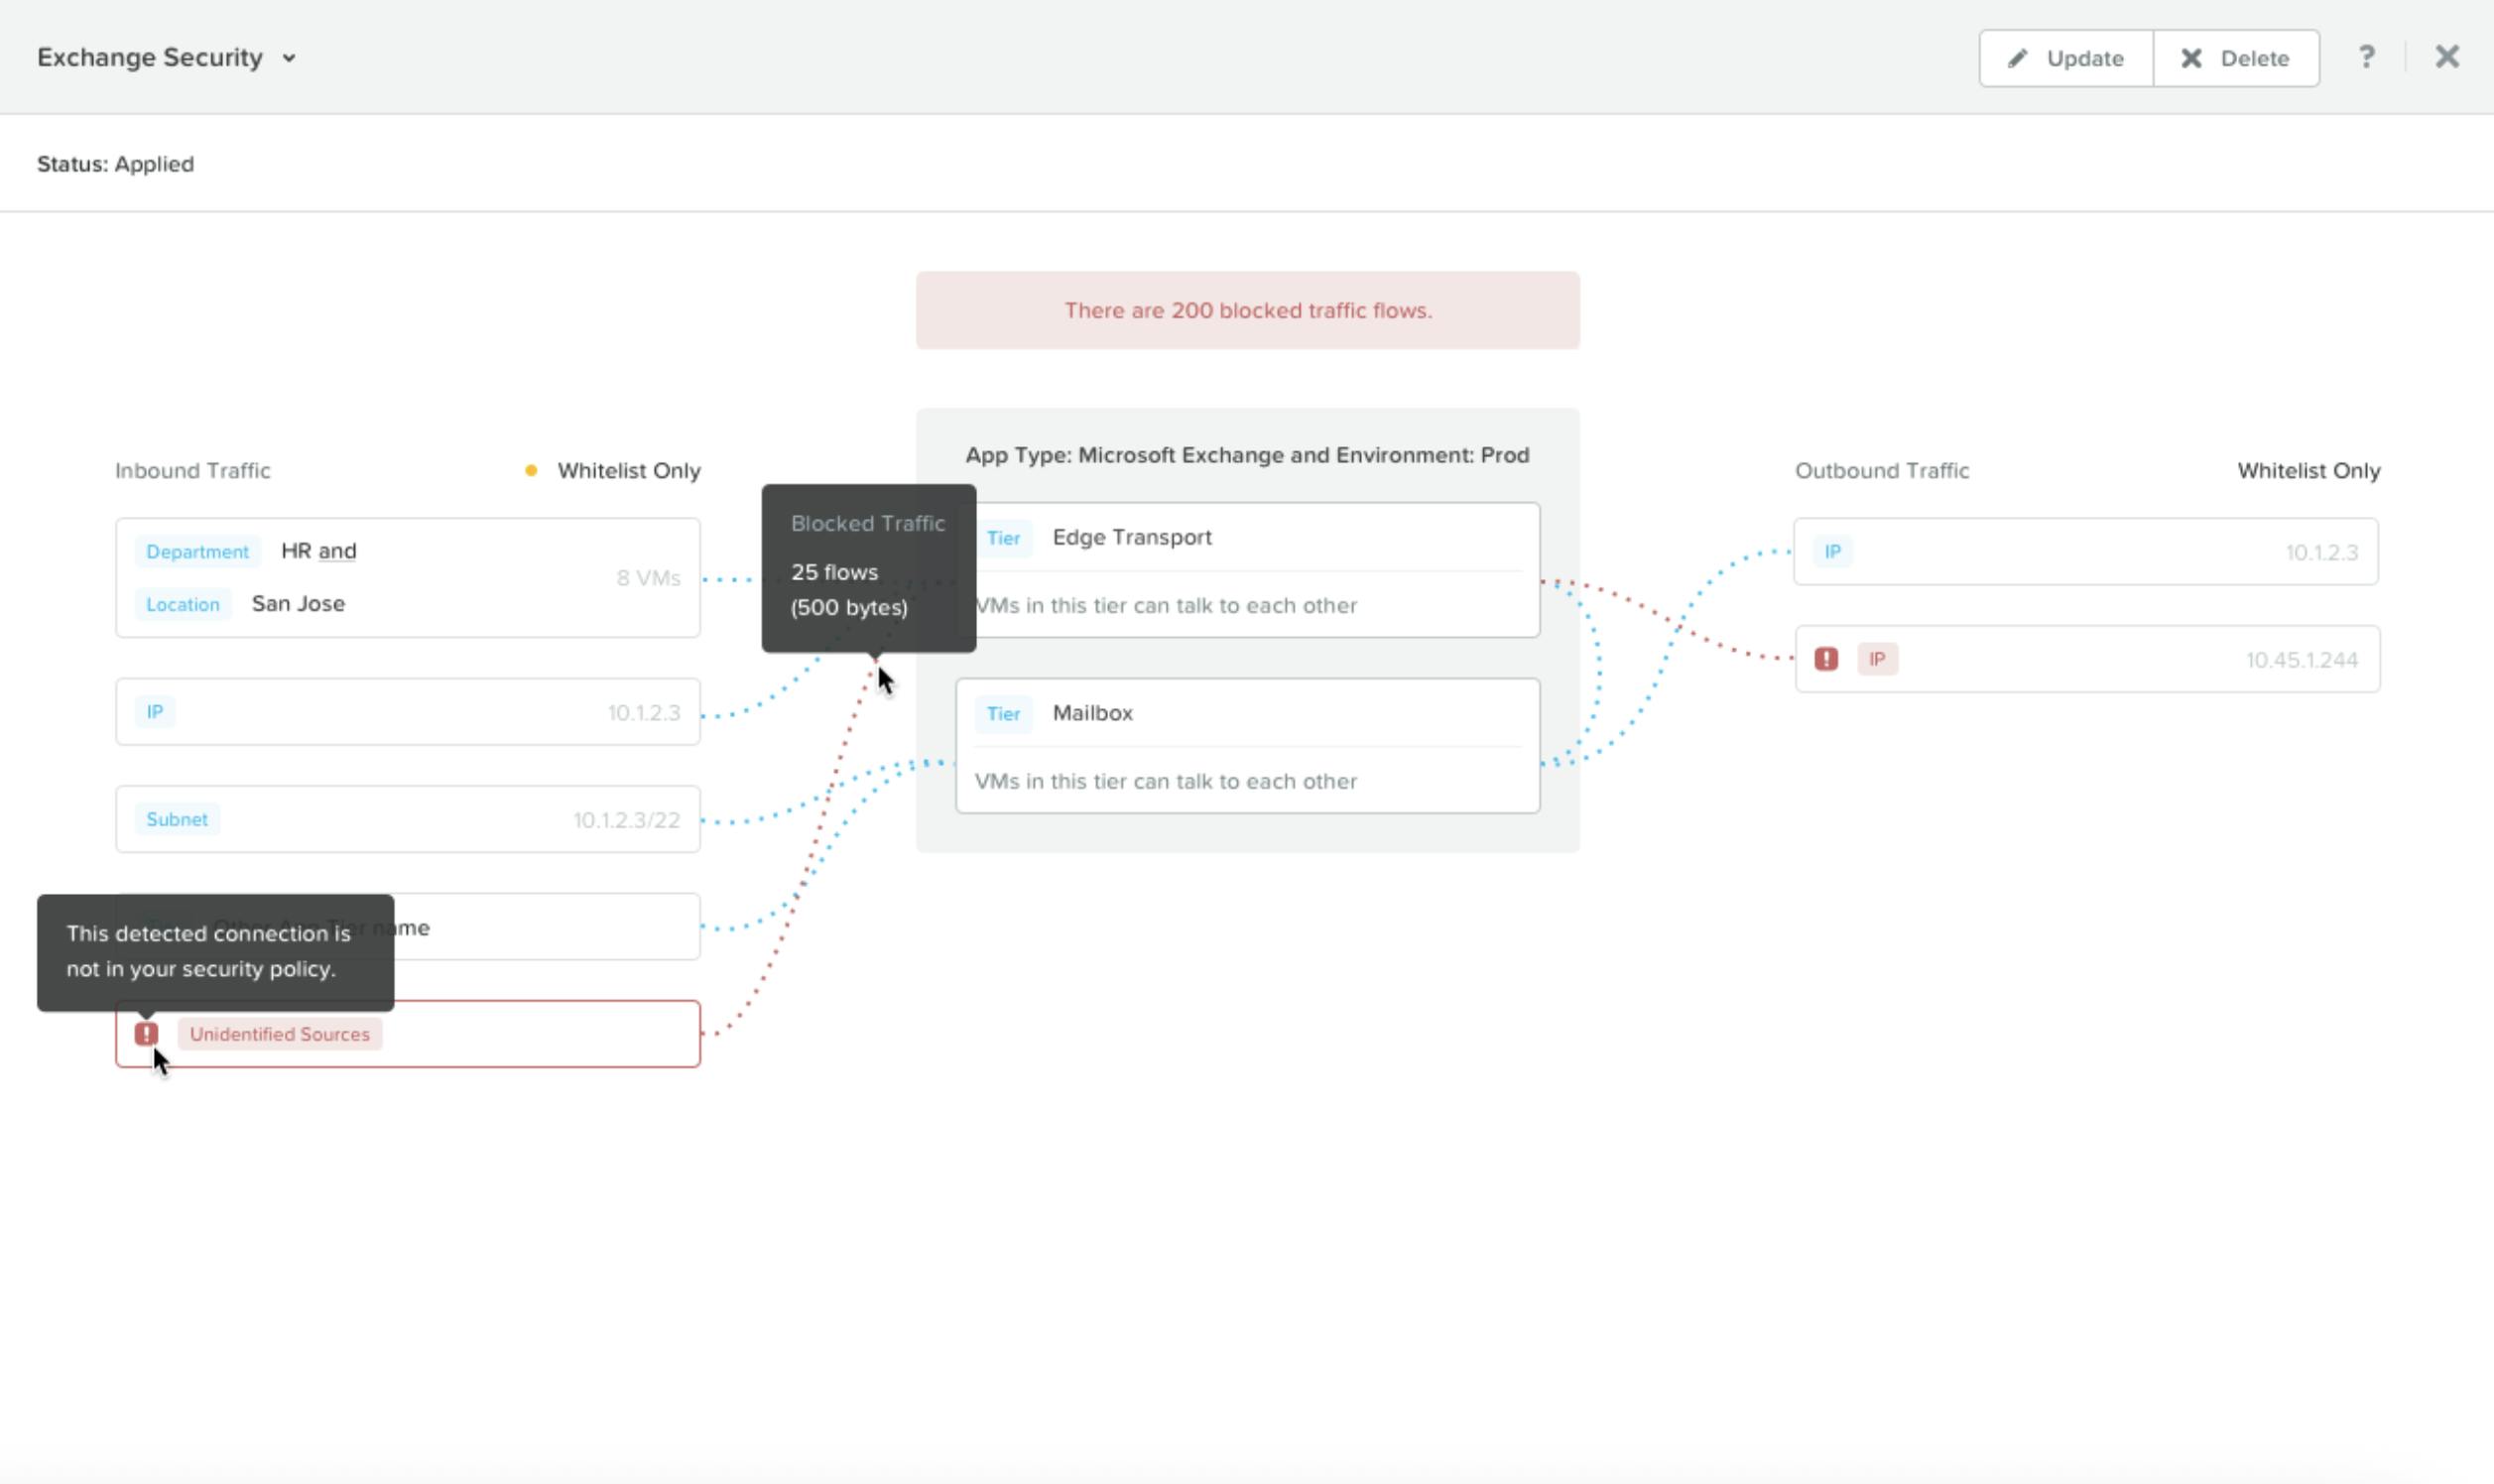Open help via question mark icon
Viewport: 2494px width, 1484px height.
pyautogui.click(x=2366, y=57)
